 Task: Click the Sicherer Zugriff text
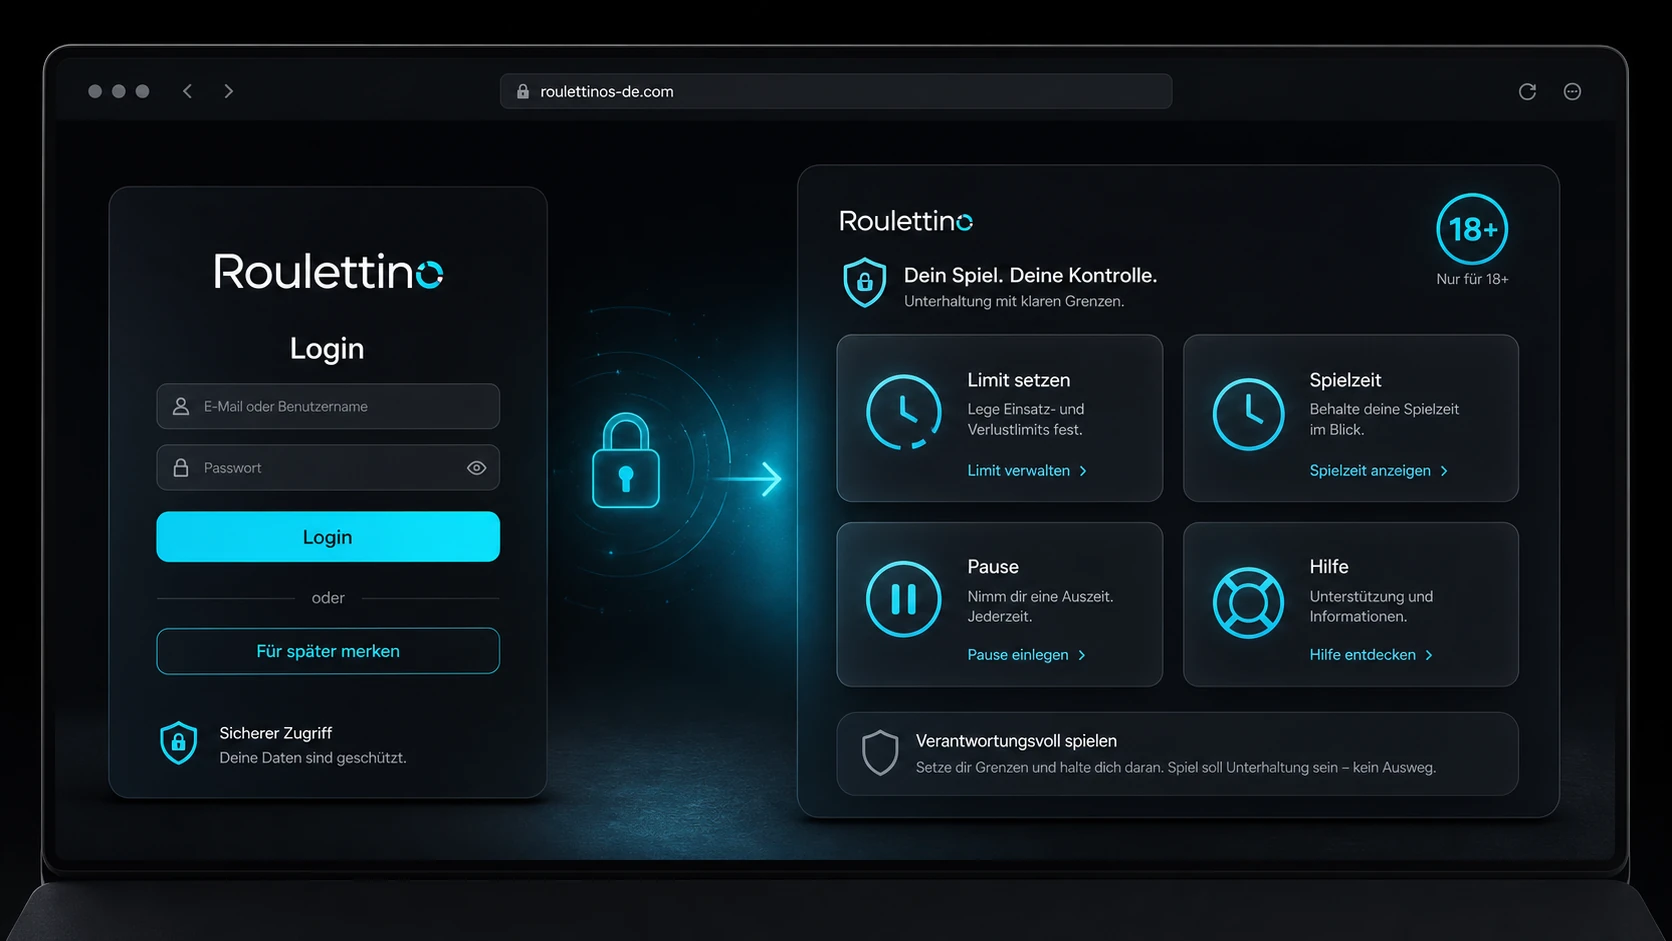point(275,733)
